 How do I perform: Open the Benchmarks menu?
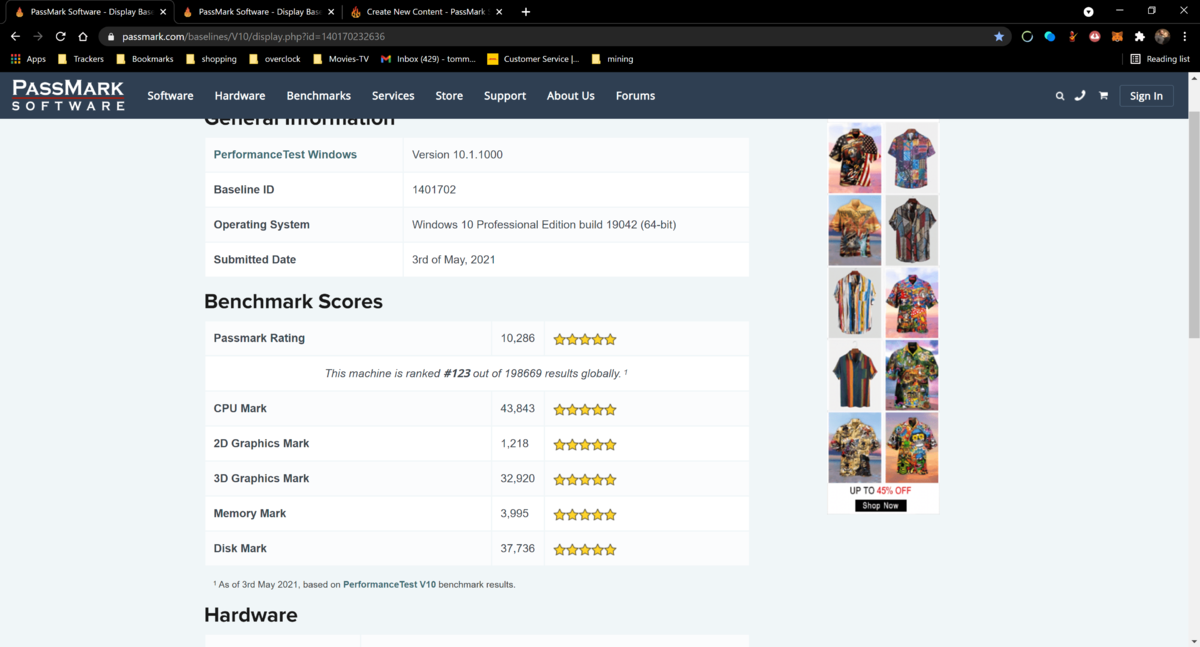(318, 96)
